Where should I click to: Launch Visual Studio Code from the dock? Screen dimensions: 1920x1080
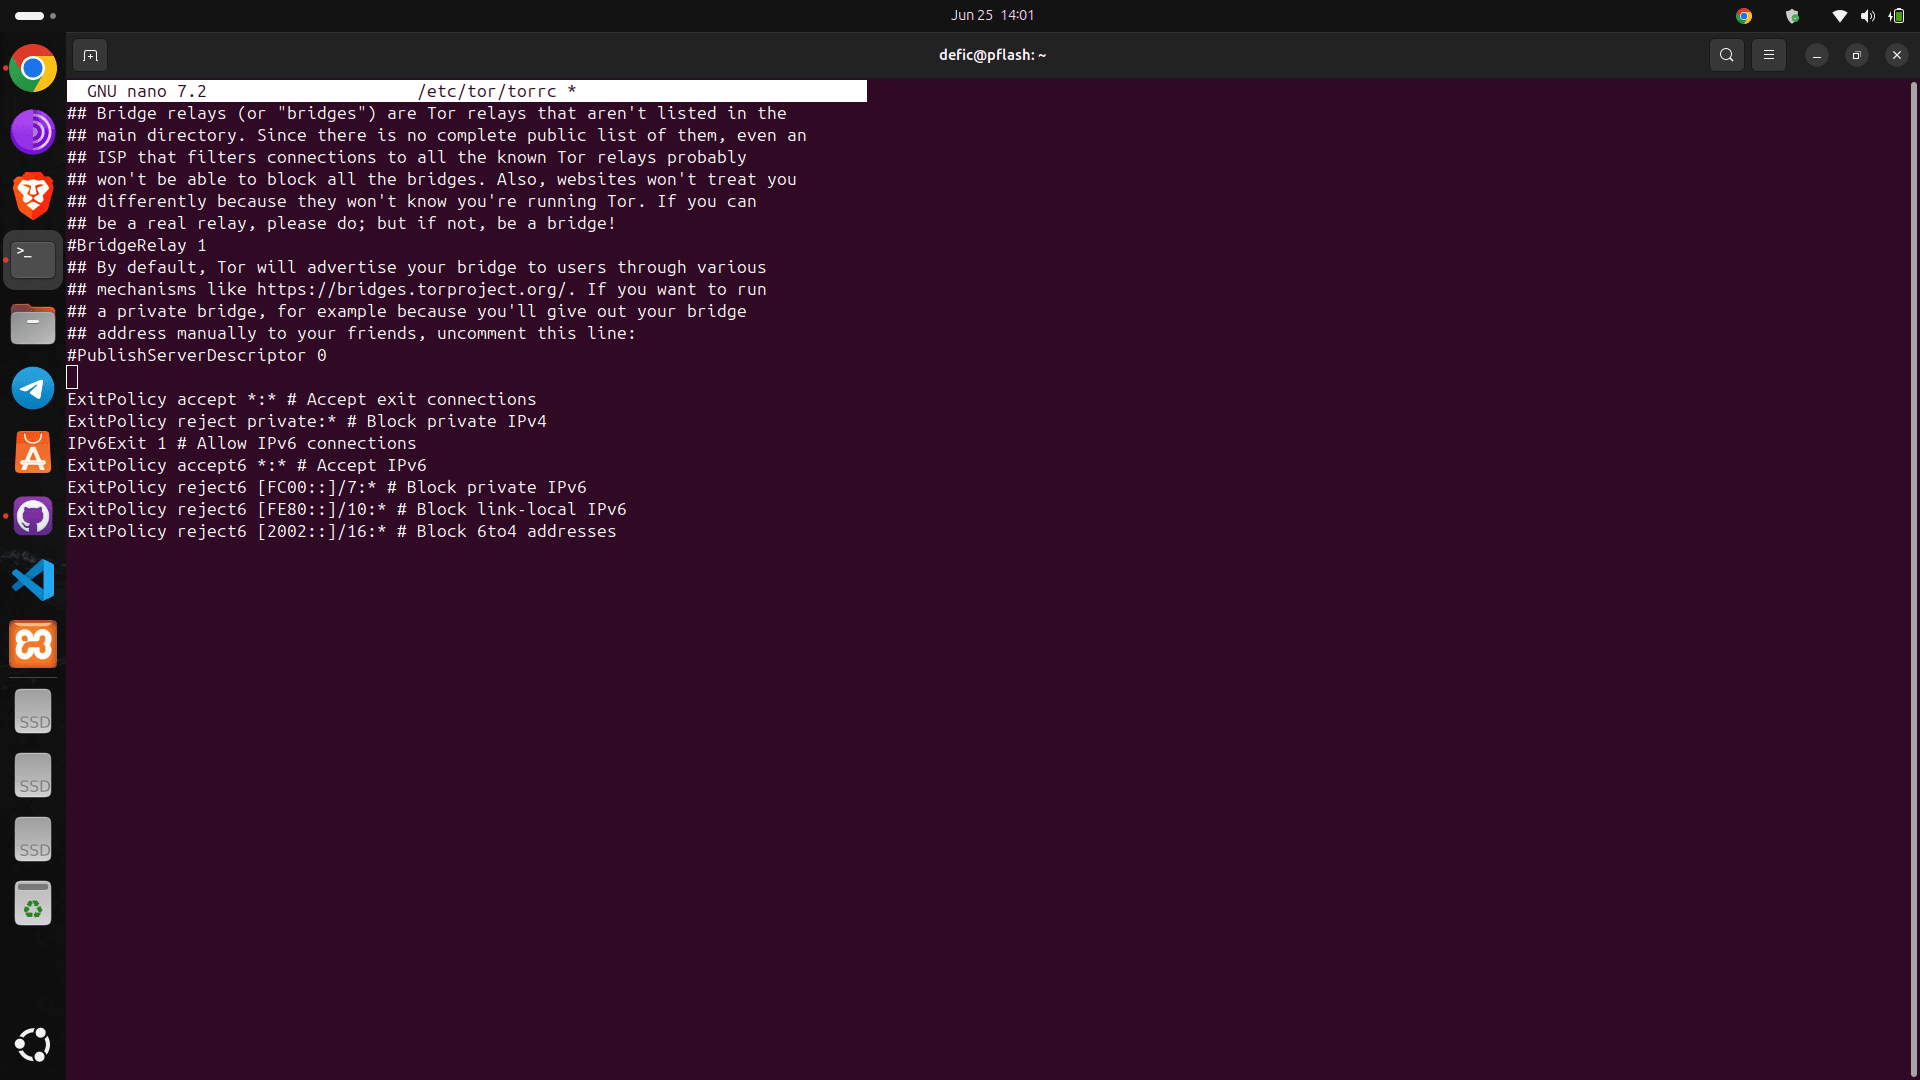click(x=33, y=580)
